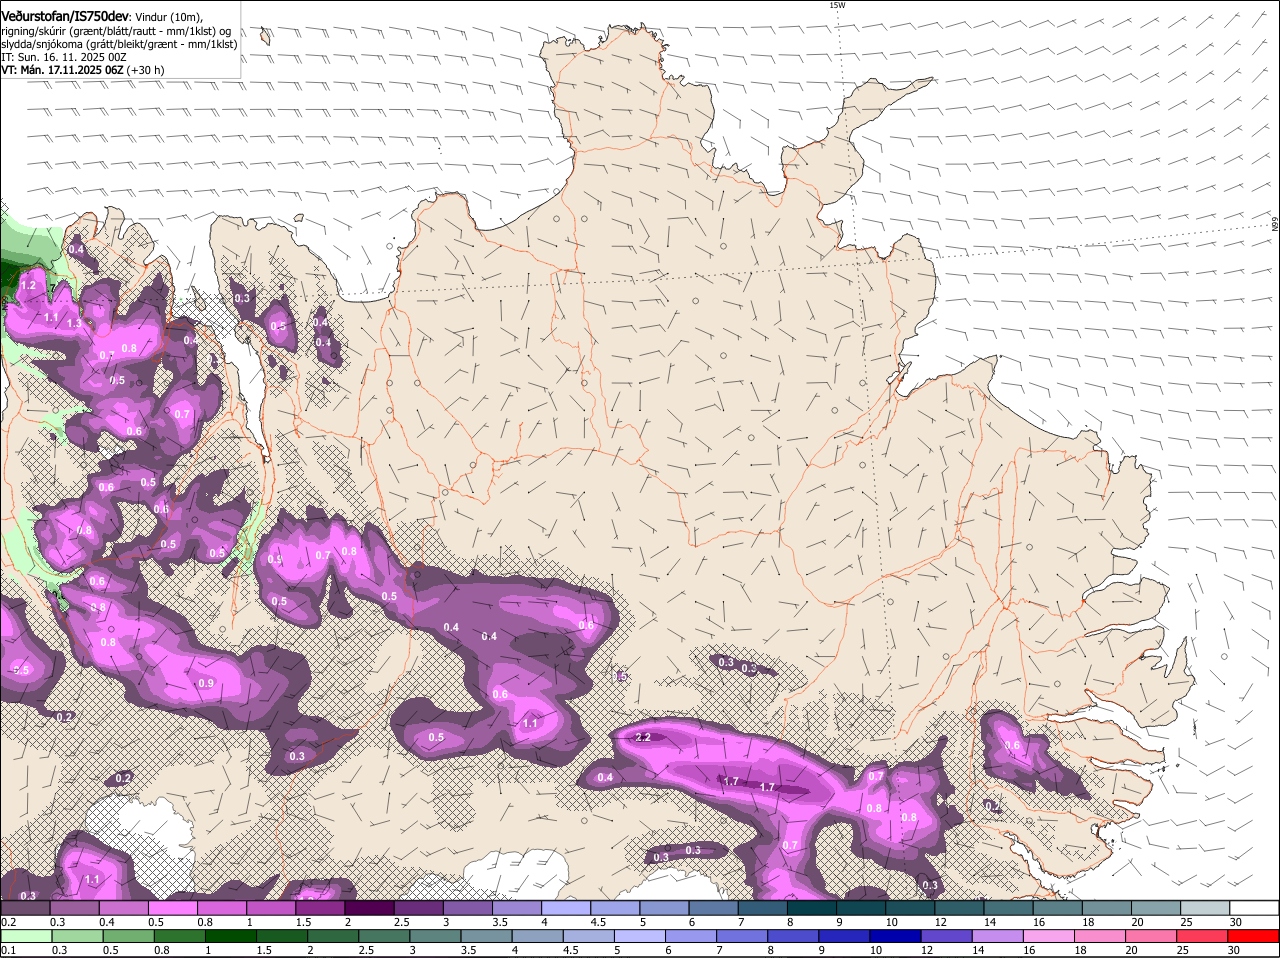Pick the deep blue 10 swatch in rain legend
1280x958 pixels.
pyautogui.click(x=895, y=935)
